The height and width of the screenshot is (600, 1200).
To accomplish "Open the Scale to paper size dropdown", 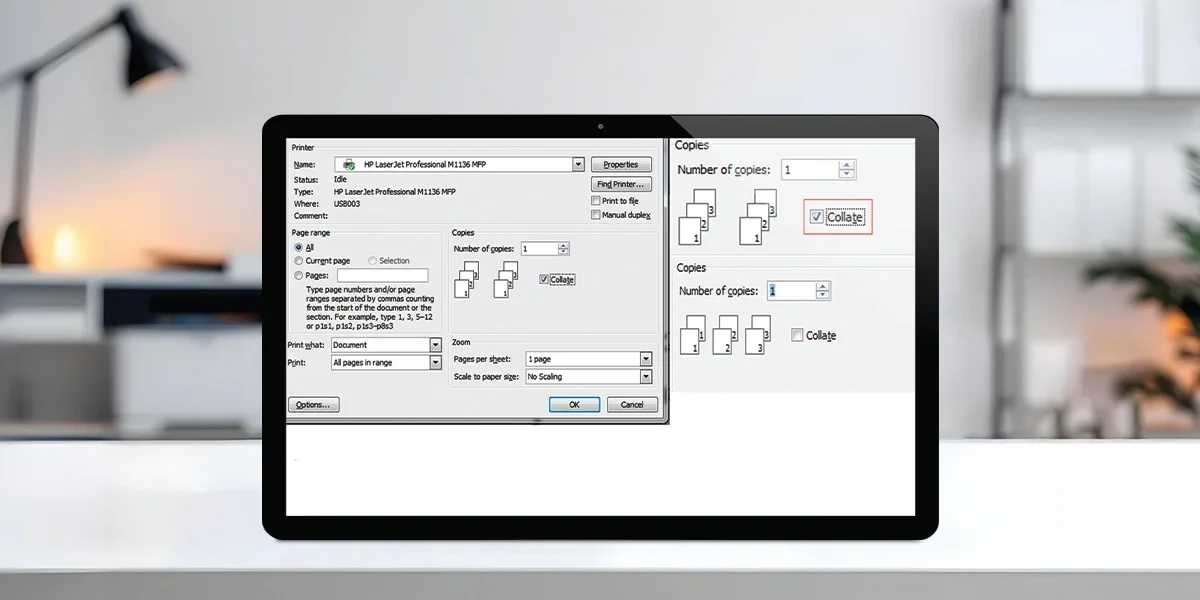I will (x=646, y=377).
